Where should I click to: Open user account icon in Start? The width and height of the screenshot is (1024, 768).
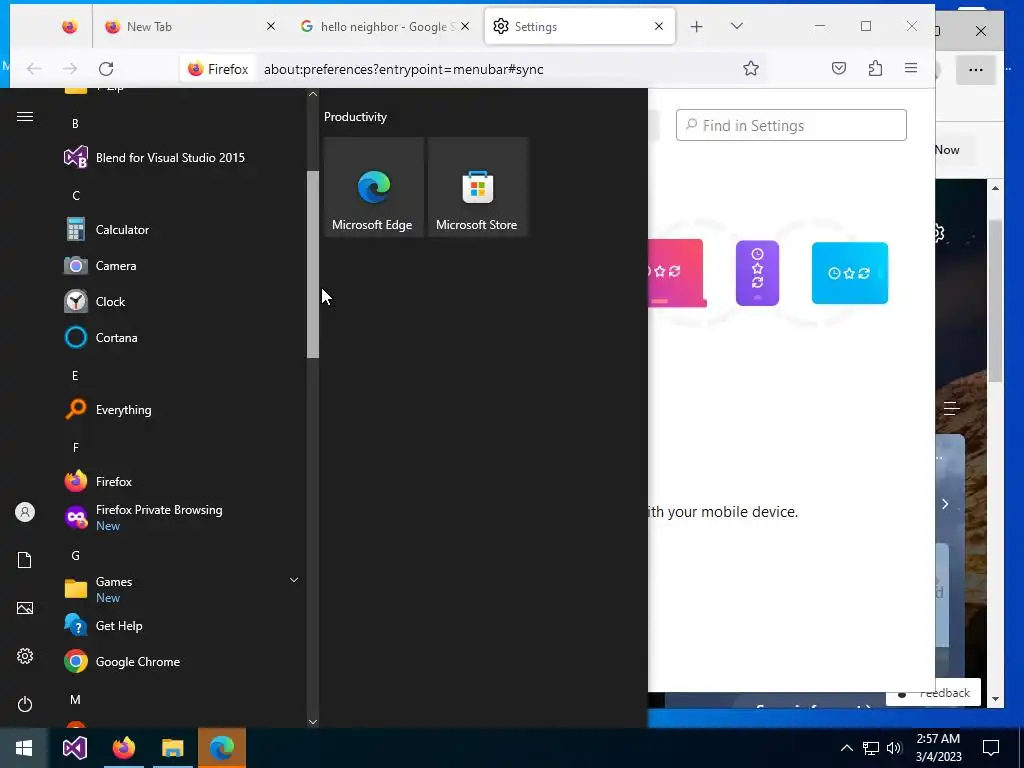click(x=25, y=512)
